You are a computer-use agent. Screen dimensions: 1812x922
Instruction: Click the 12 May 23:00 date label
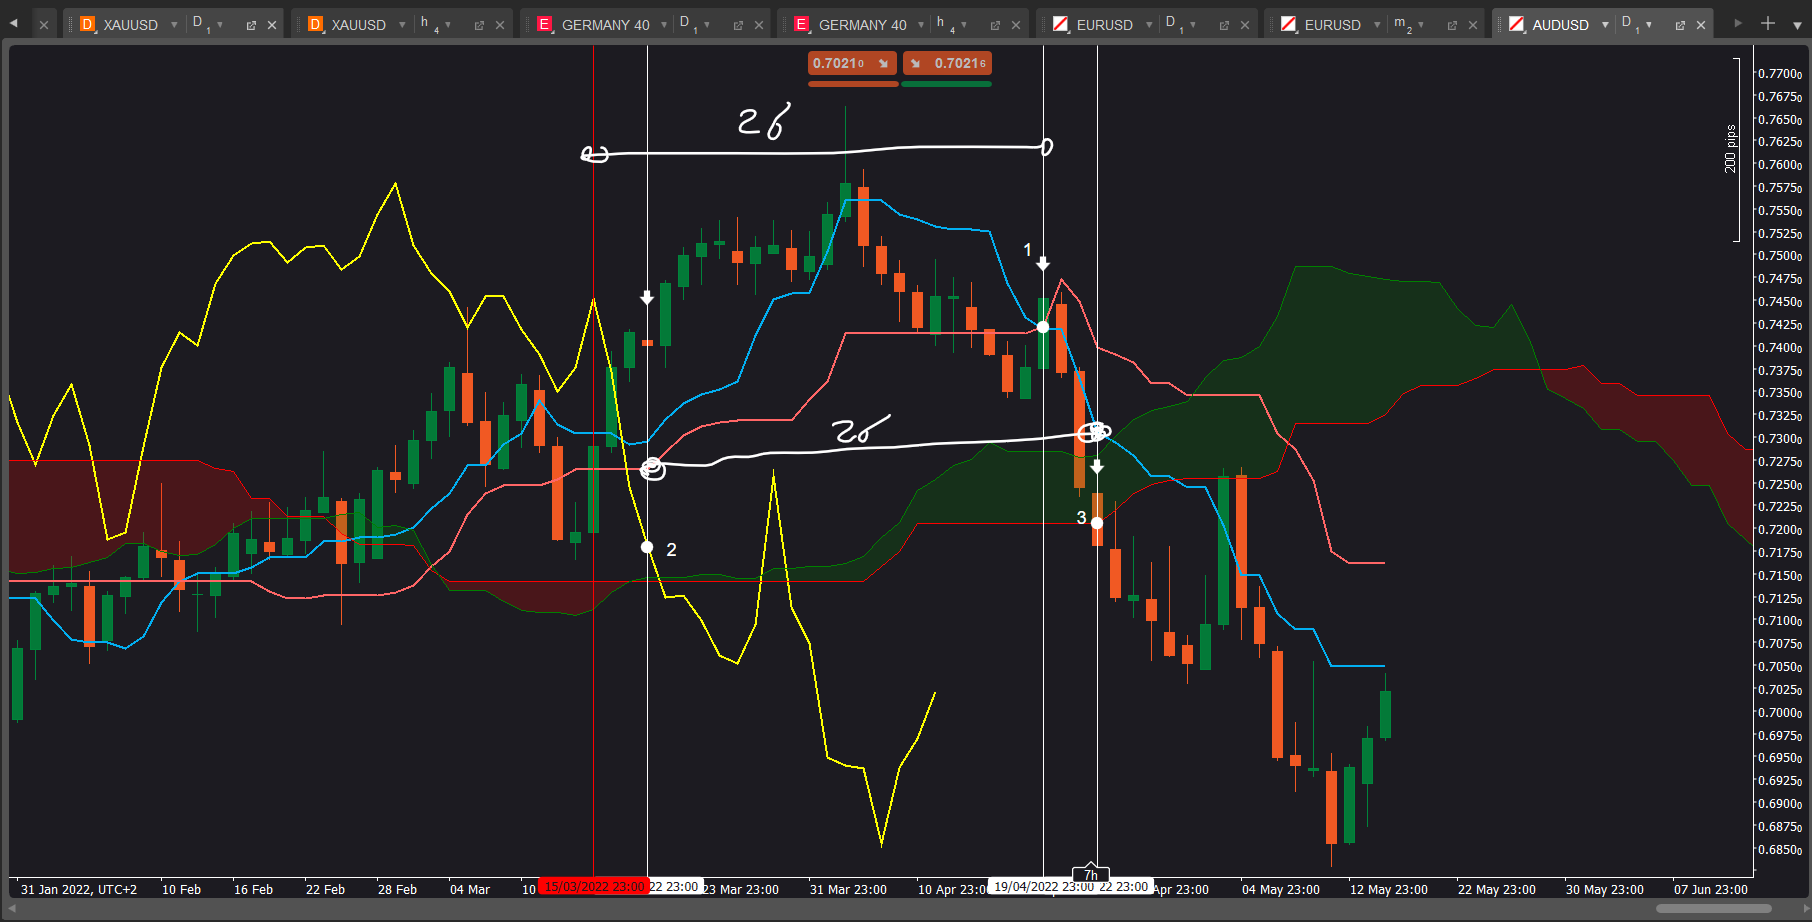(x=1388, y=889)
